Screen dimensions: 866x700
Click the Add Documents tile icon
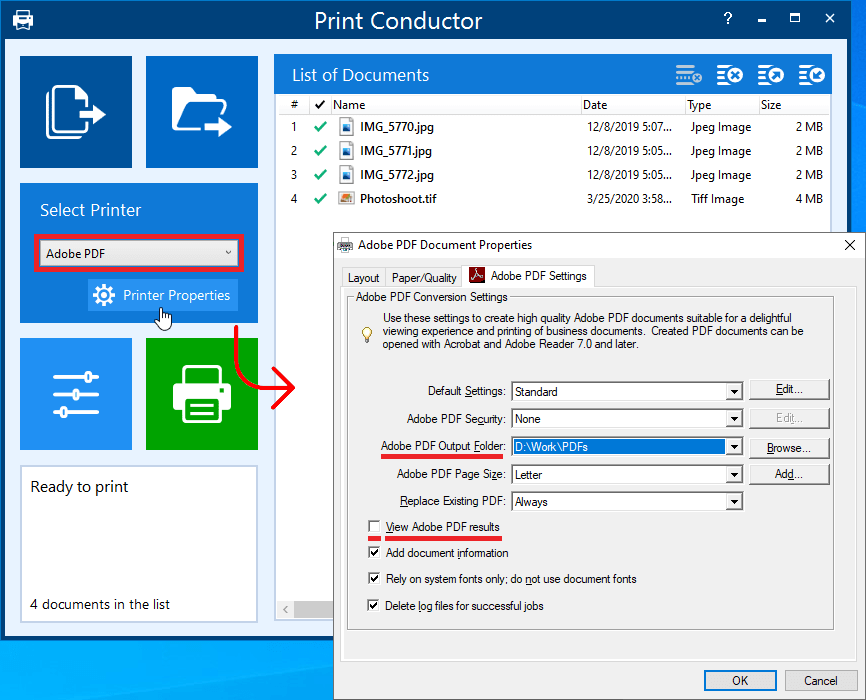pos(76,111)
